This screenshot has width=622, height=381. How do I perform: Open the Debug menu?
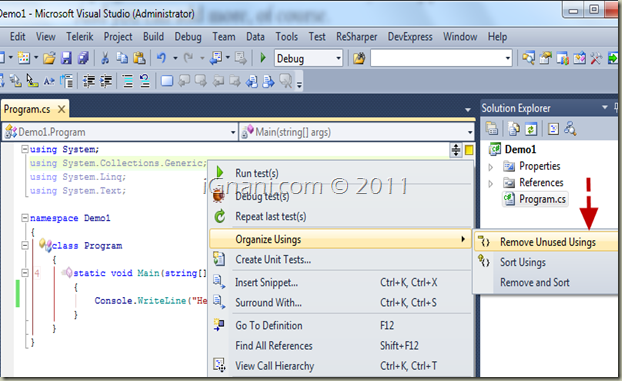pyautogui.click(x=188, y=37)
